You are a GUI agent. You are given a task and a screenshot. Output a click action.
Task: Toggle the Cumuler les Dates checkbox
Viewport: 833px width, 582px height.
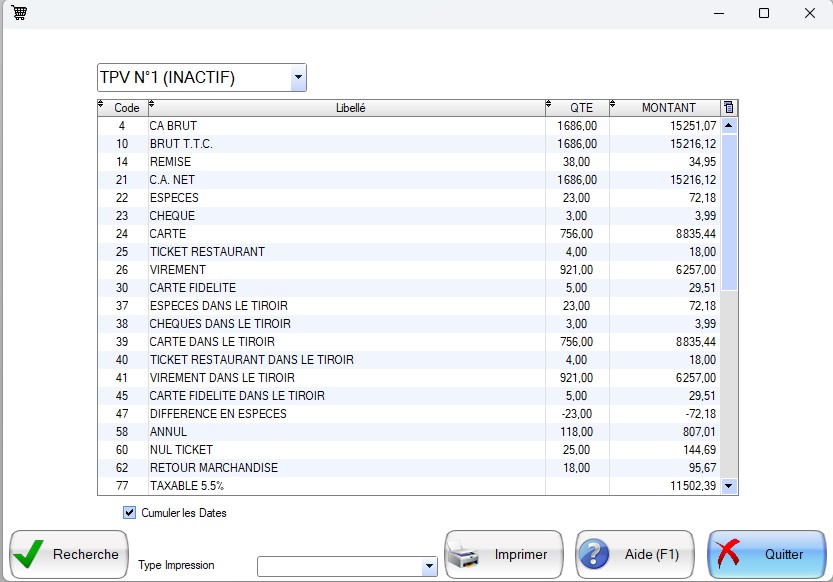[129, 513]
